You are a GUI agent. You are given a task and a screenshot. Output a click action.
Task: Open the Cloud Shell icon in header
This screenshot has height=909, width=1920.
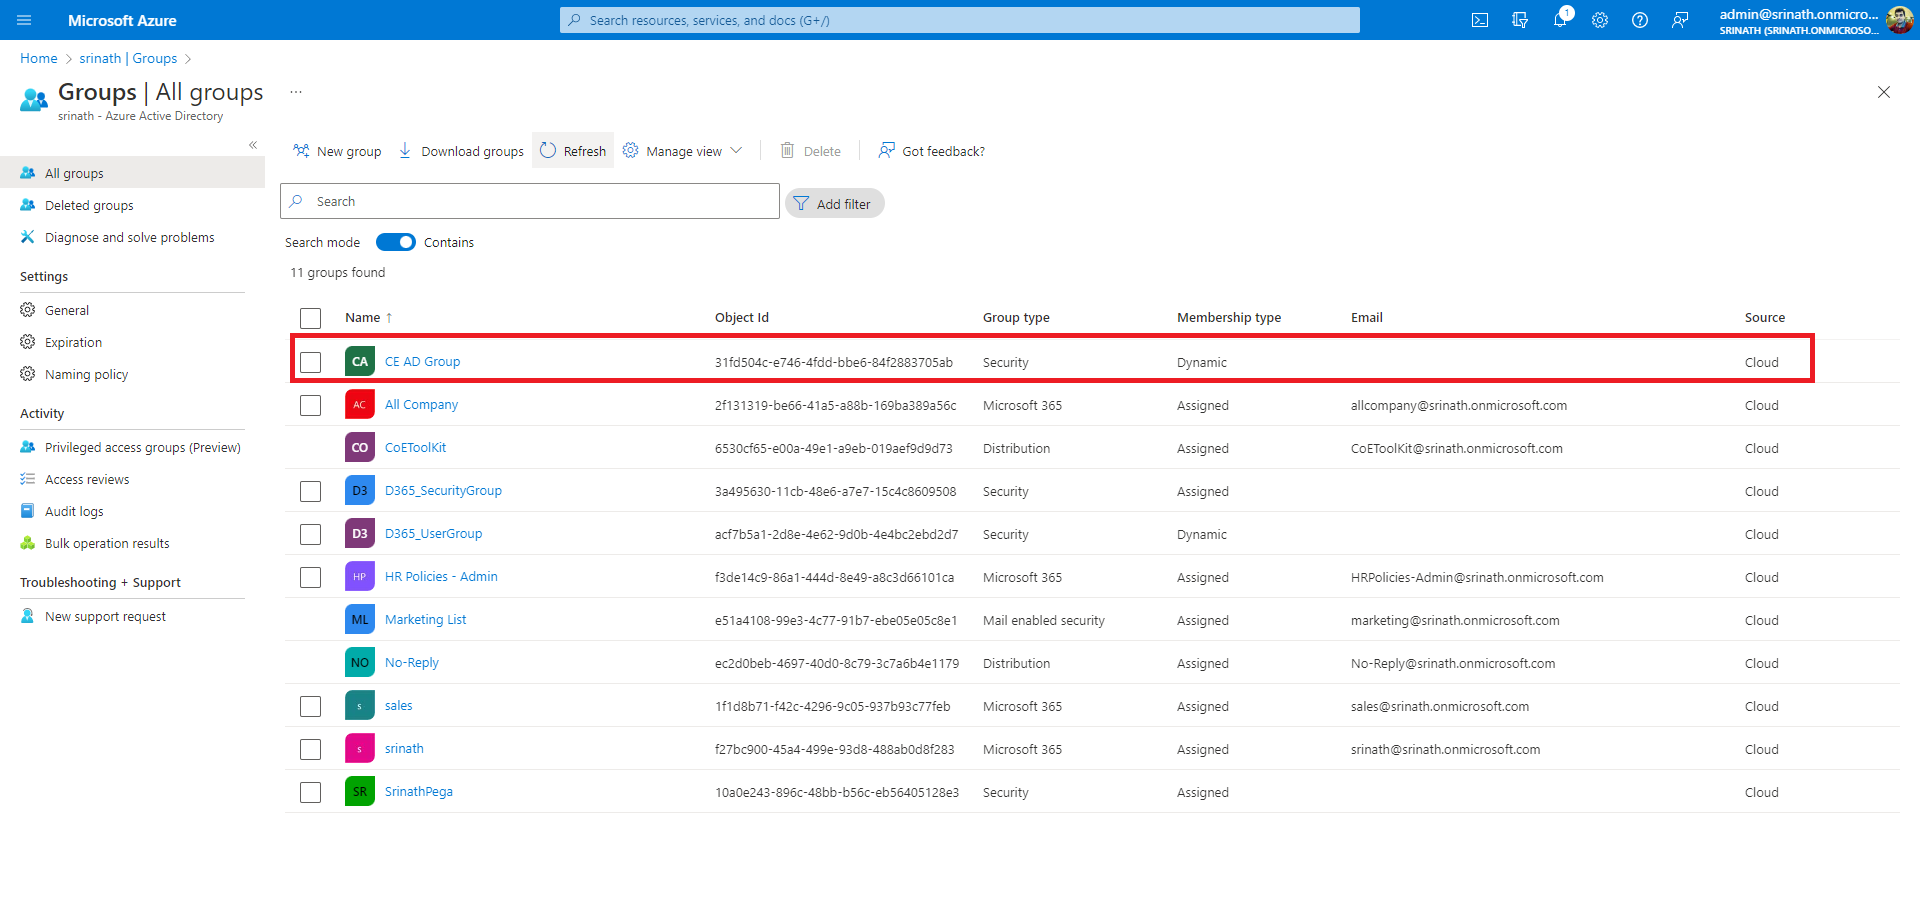[x=1480, y=20]
